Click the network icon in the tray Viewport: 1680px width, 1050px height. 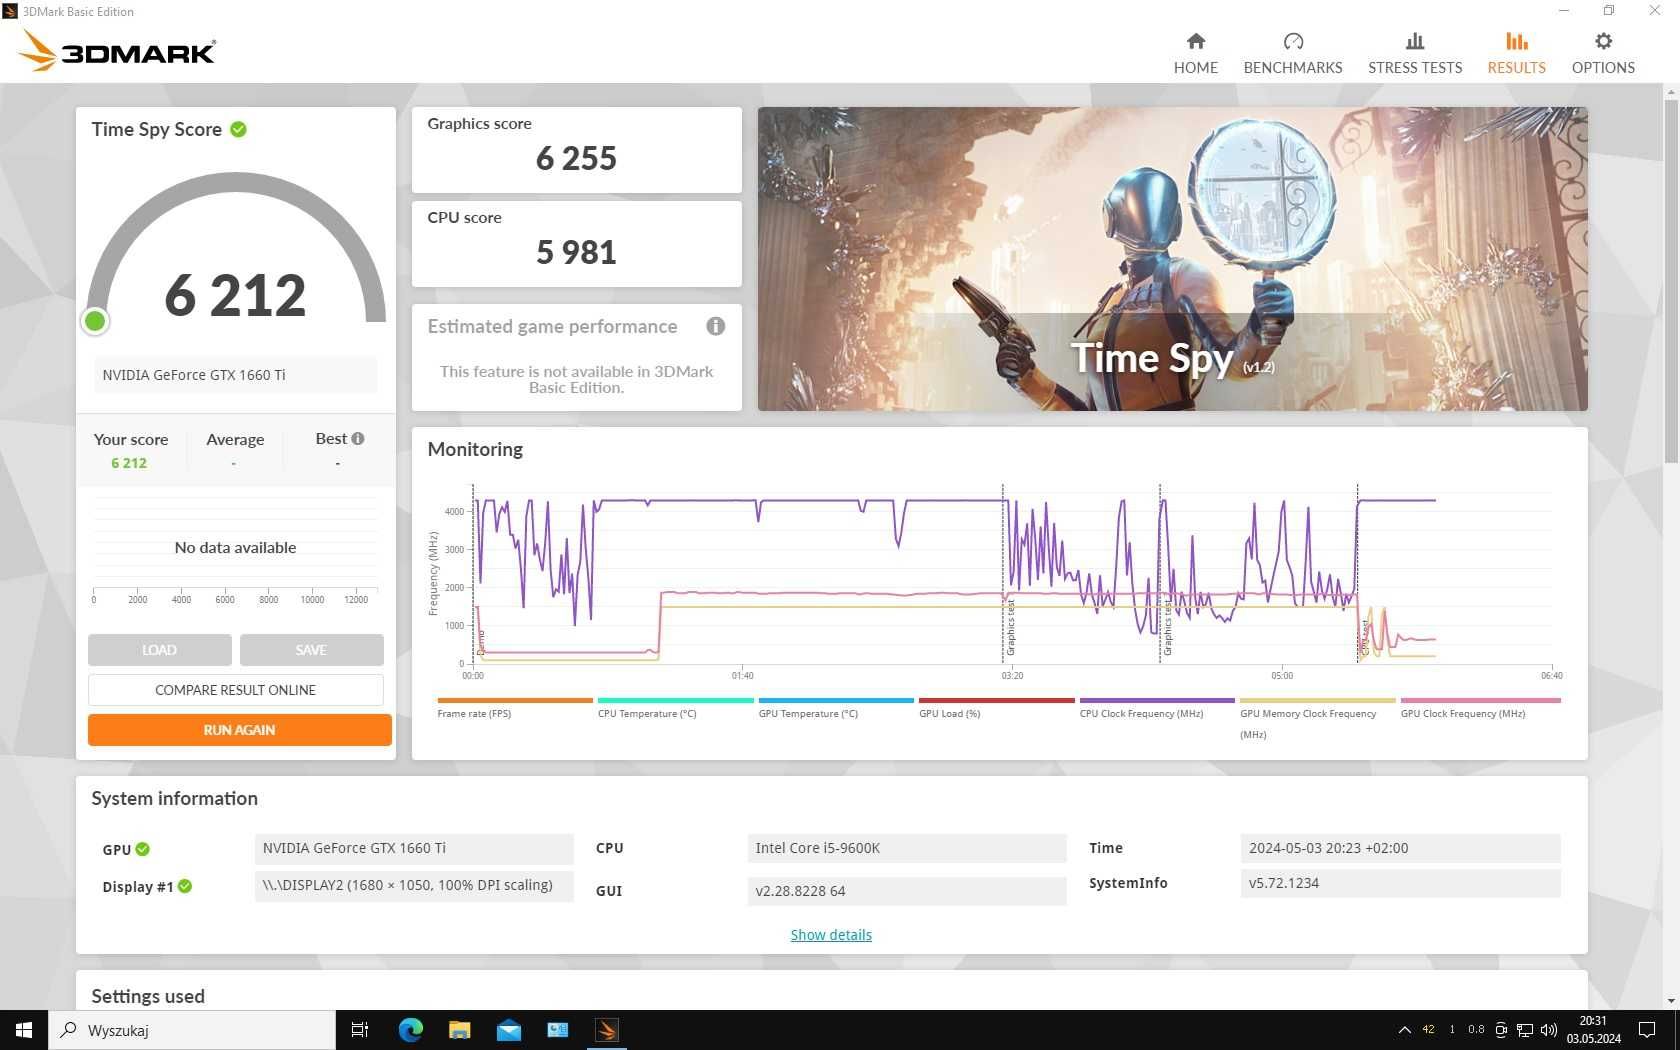pos(1525,1030)
